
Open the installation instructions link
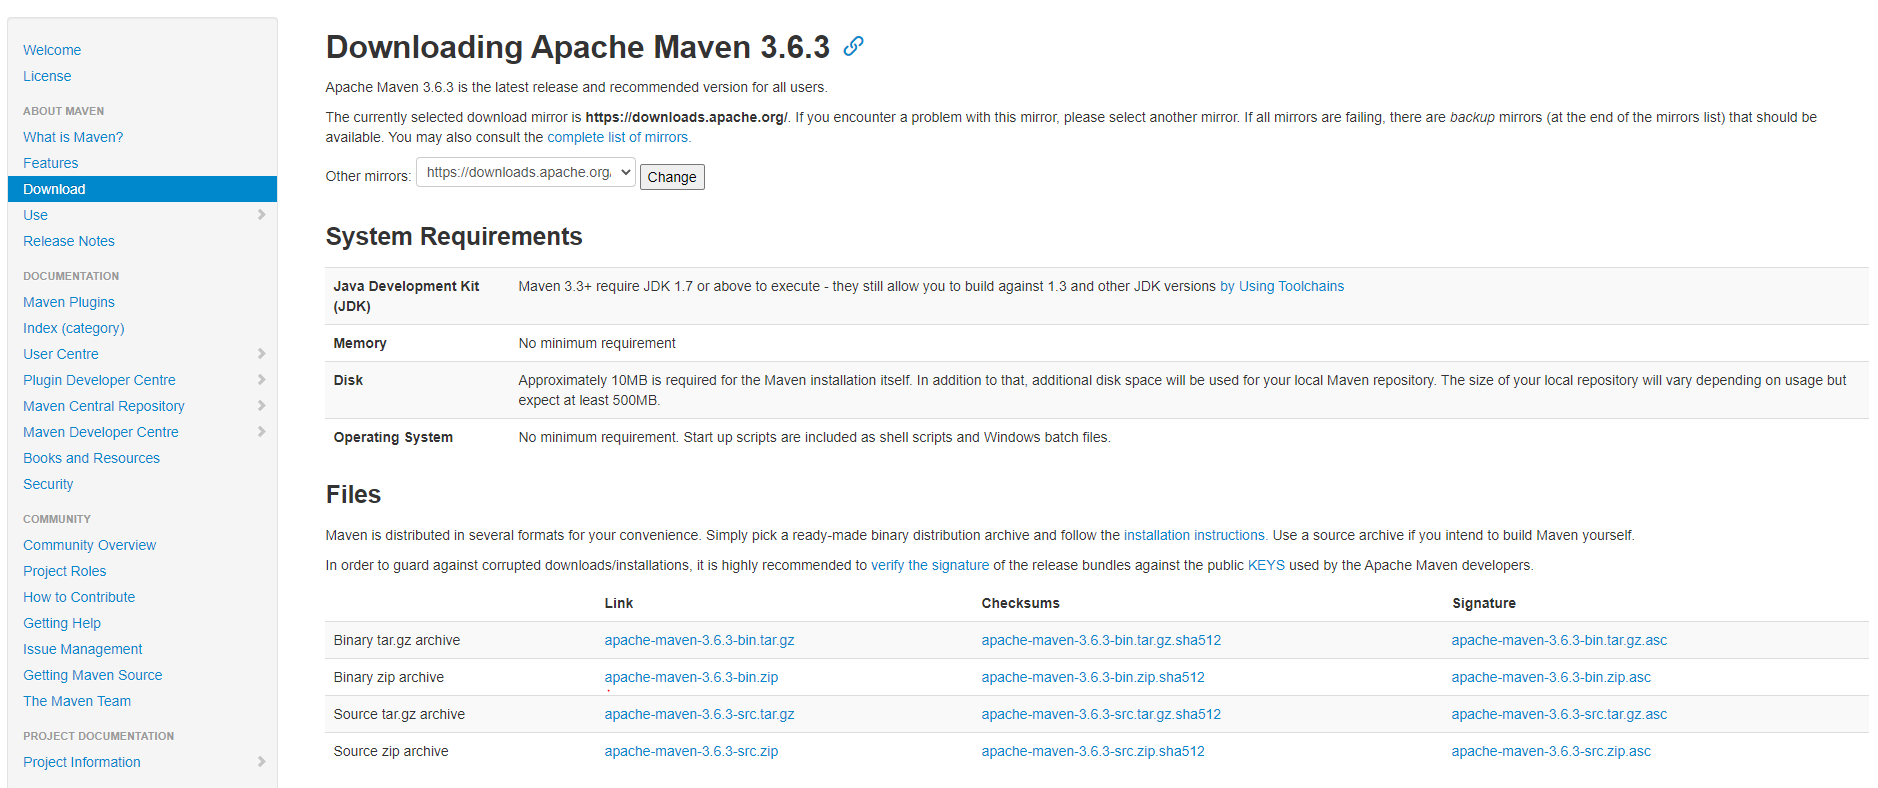(x=1195, y=535)
